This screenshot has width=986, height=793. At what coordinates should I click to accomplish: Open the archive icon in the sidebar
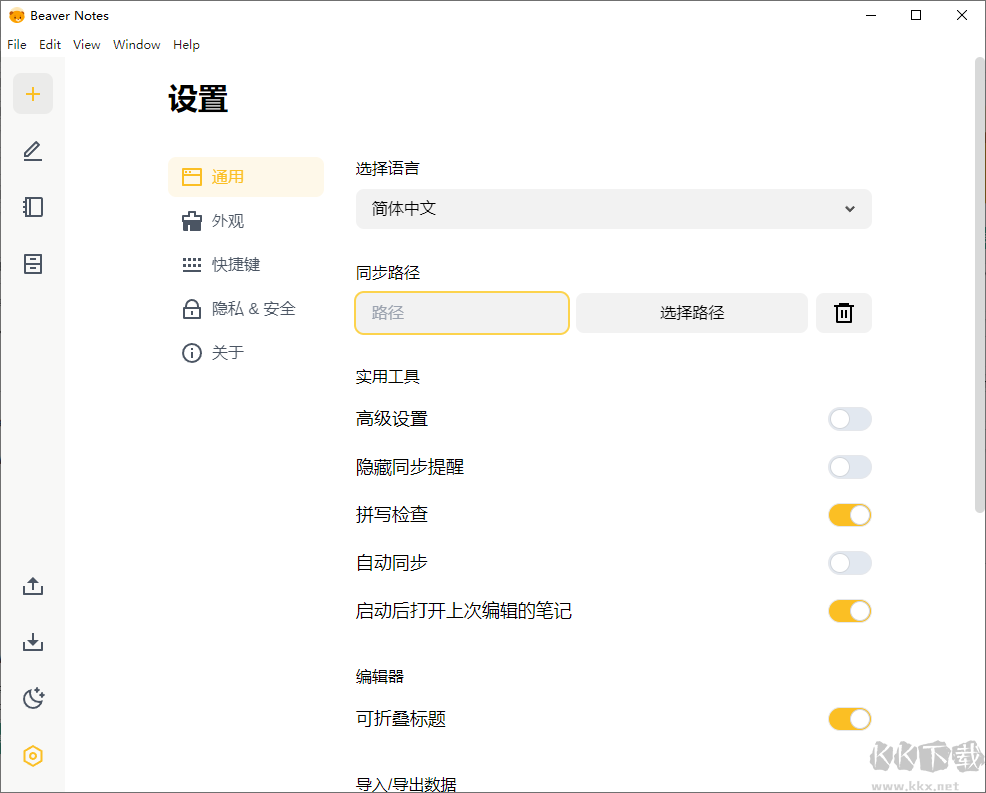click(x=33, y=264)
